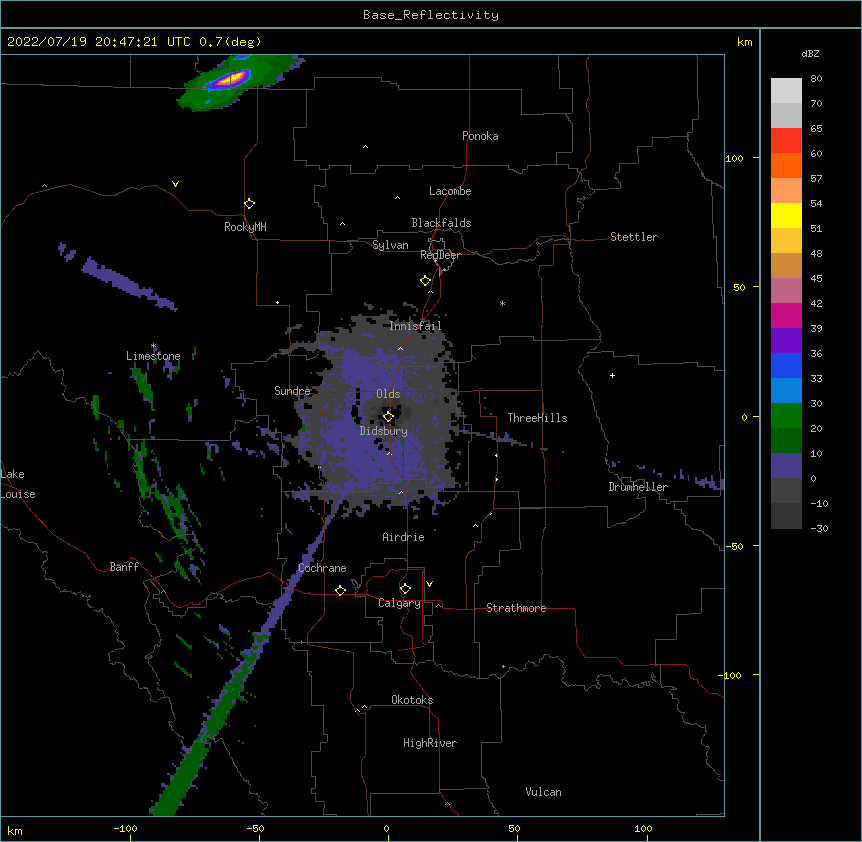Image resolution: width=862 pixels, height=842 pixels.
Task: Click the Lacombe city label
Action: point(450,191)
